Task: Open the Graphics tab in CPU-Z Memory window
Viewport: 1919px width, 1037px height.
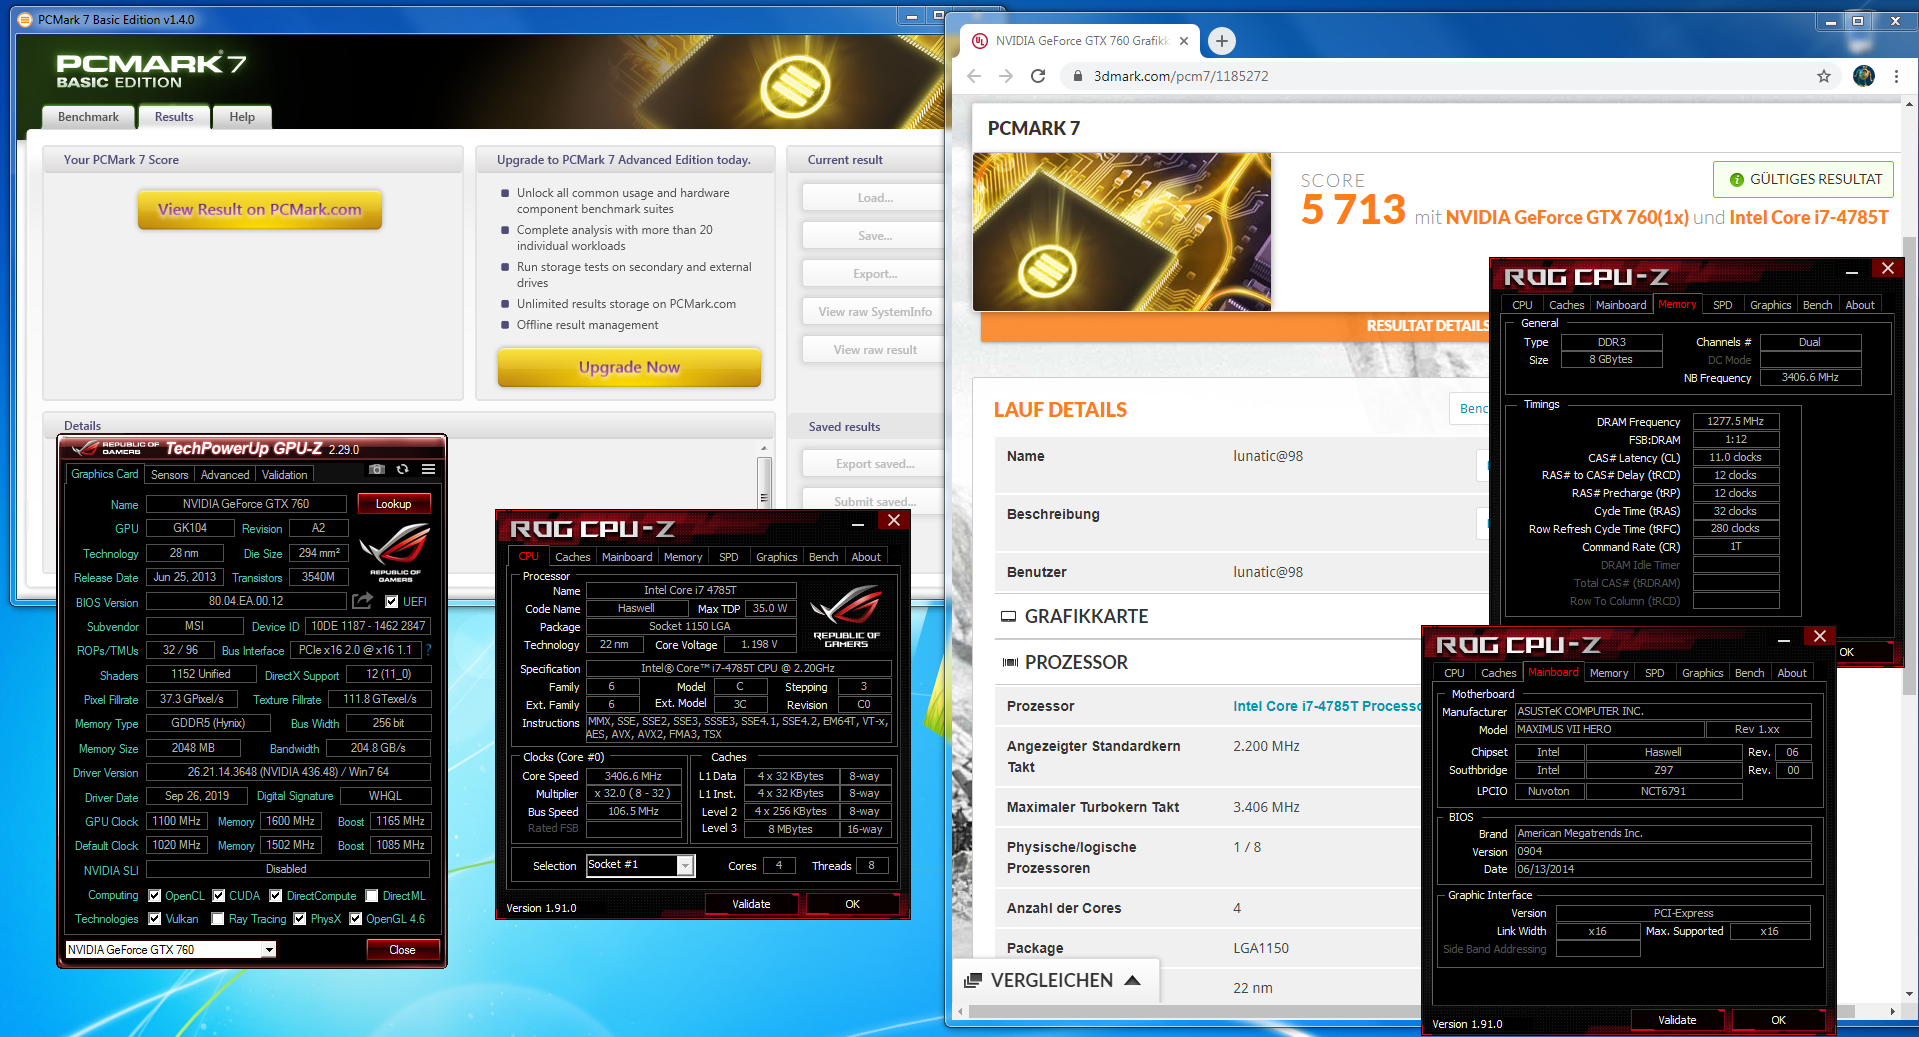Action: 1770,305
